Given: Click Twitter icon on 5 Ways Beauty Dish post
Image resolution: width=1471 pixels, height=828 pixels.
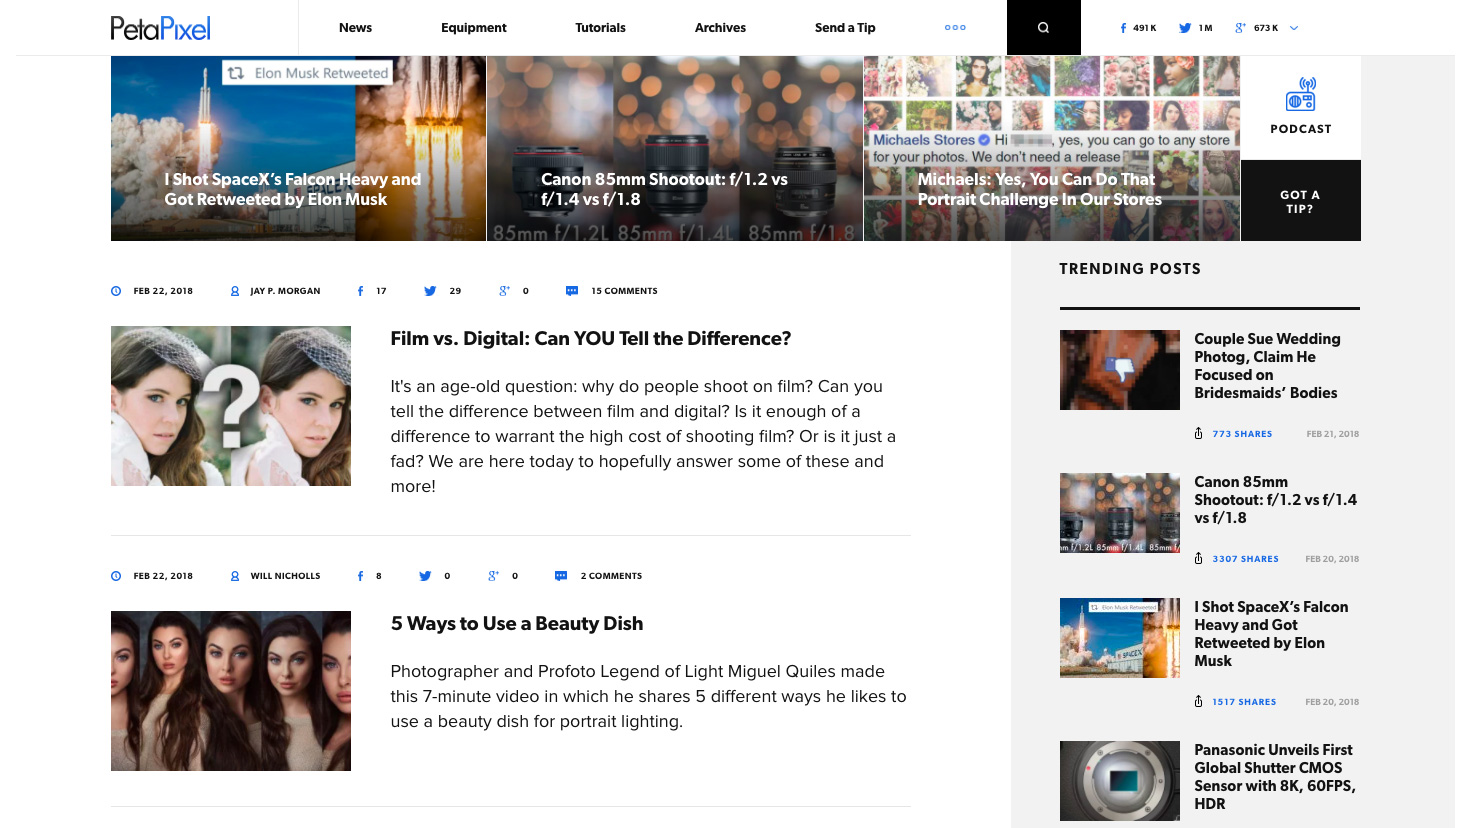Looking at the screenshot, I should 425,576.
